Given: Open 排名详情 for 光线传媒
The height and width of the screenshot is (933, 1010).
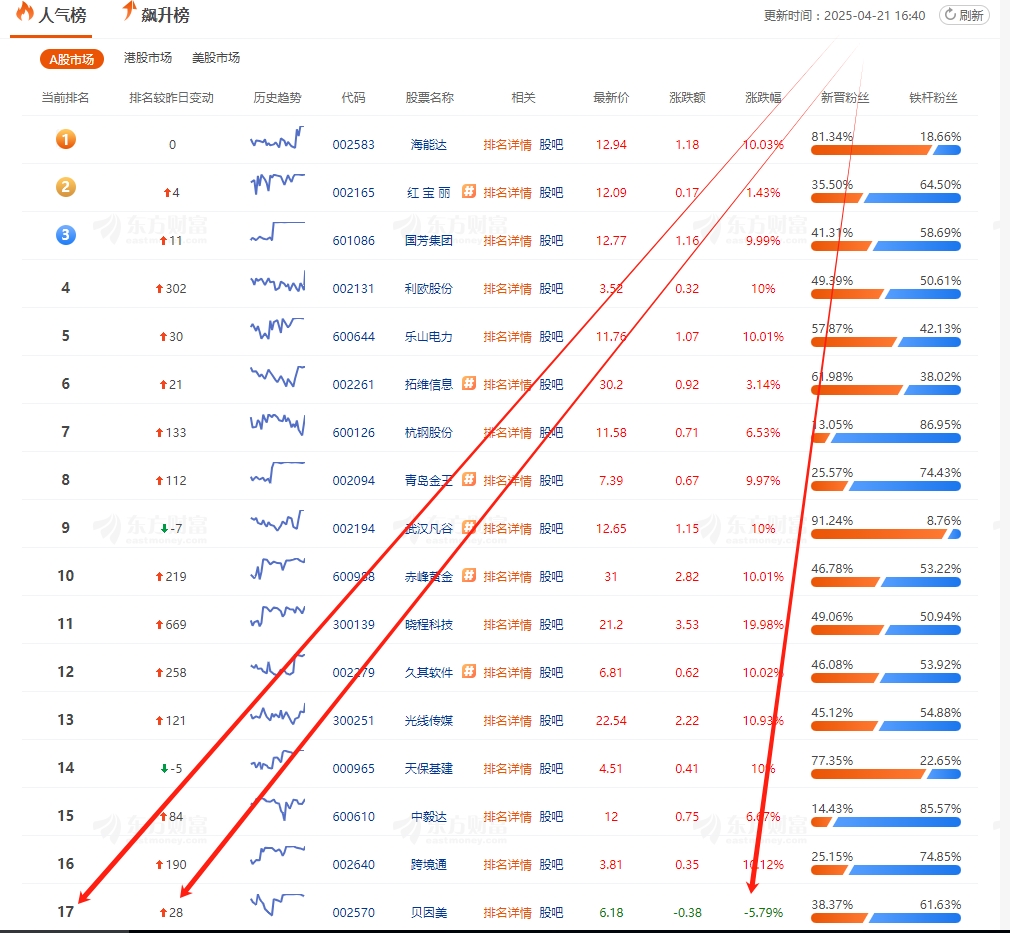Looking at the screenshot, I should click(508, 721).
